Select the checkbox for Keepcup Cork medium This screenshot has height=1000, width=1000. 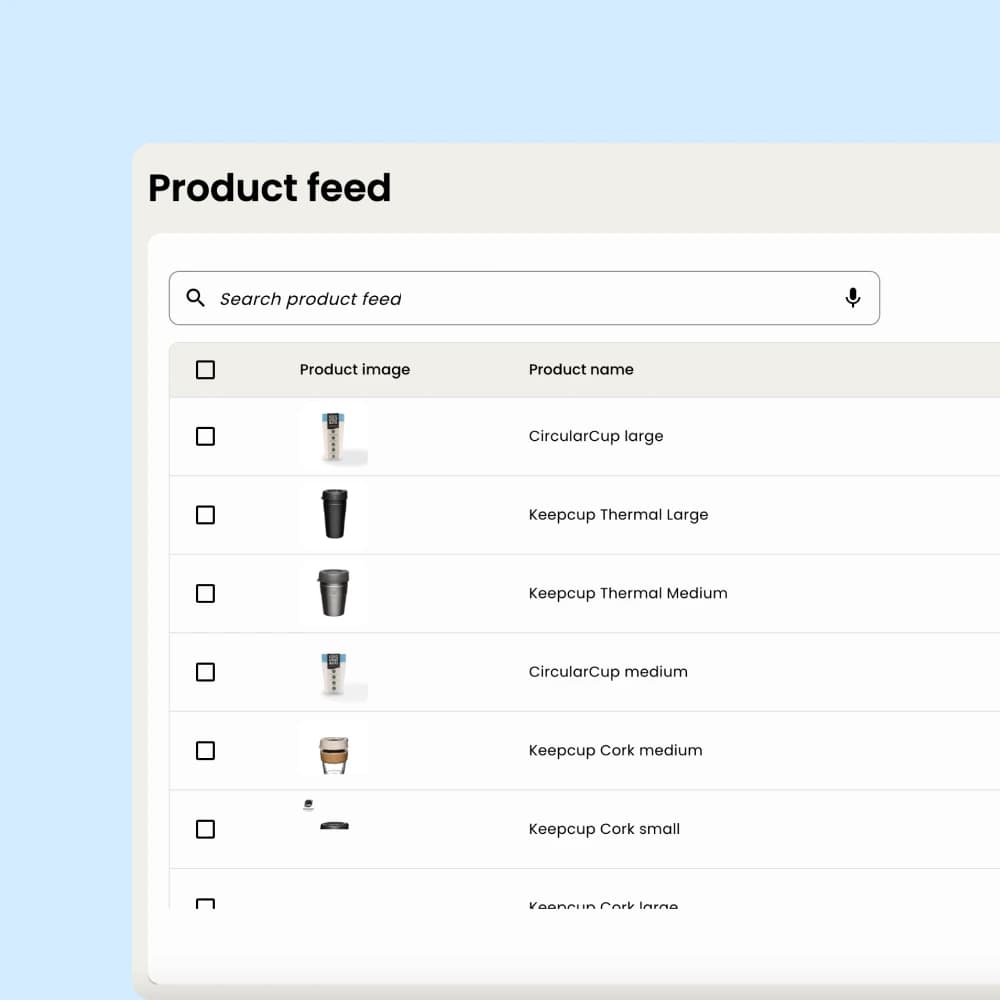(205, 750)
